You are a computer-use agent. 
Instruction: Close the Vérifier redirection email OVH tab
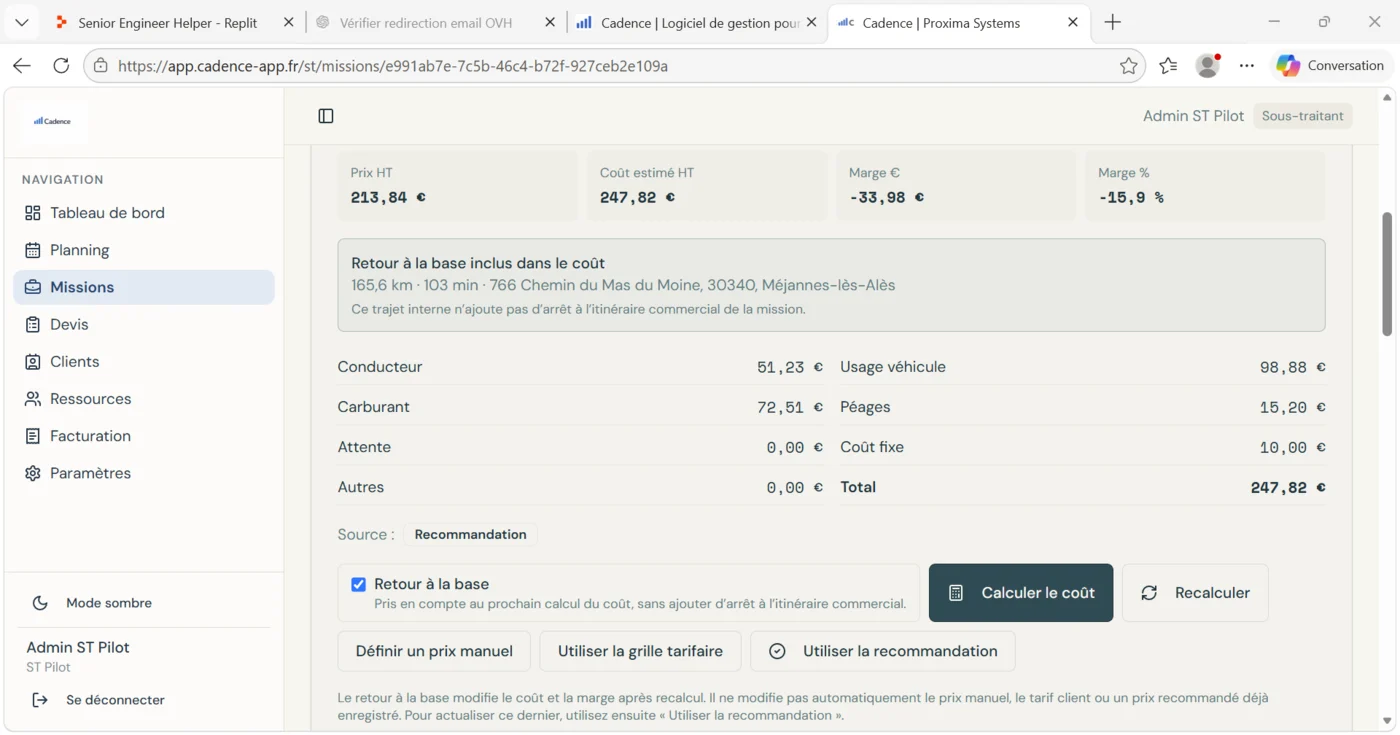pyautogui.click(x=550, y=22)
